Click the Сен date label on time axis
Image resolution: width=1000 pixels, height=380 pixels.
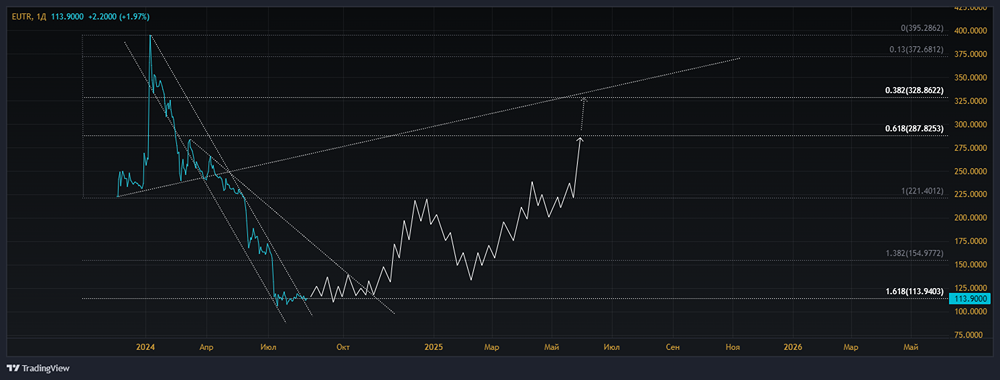[x=673, y=347]
